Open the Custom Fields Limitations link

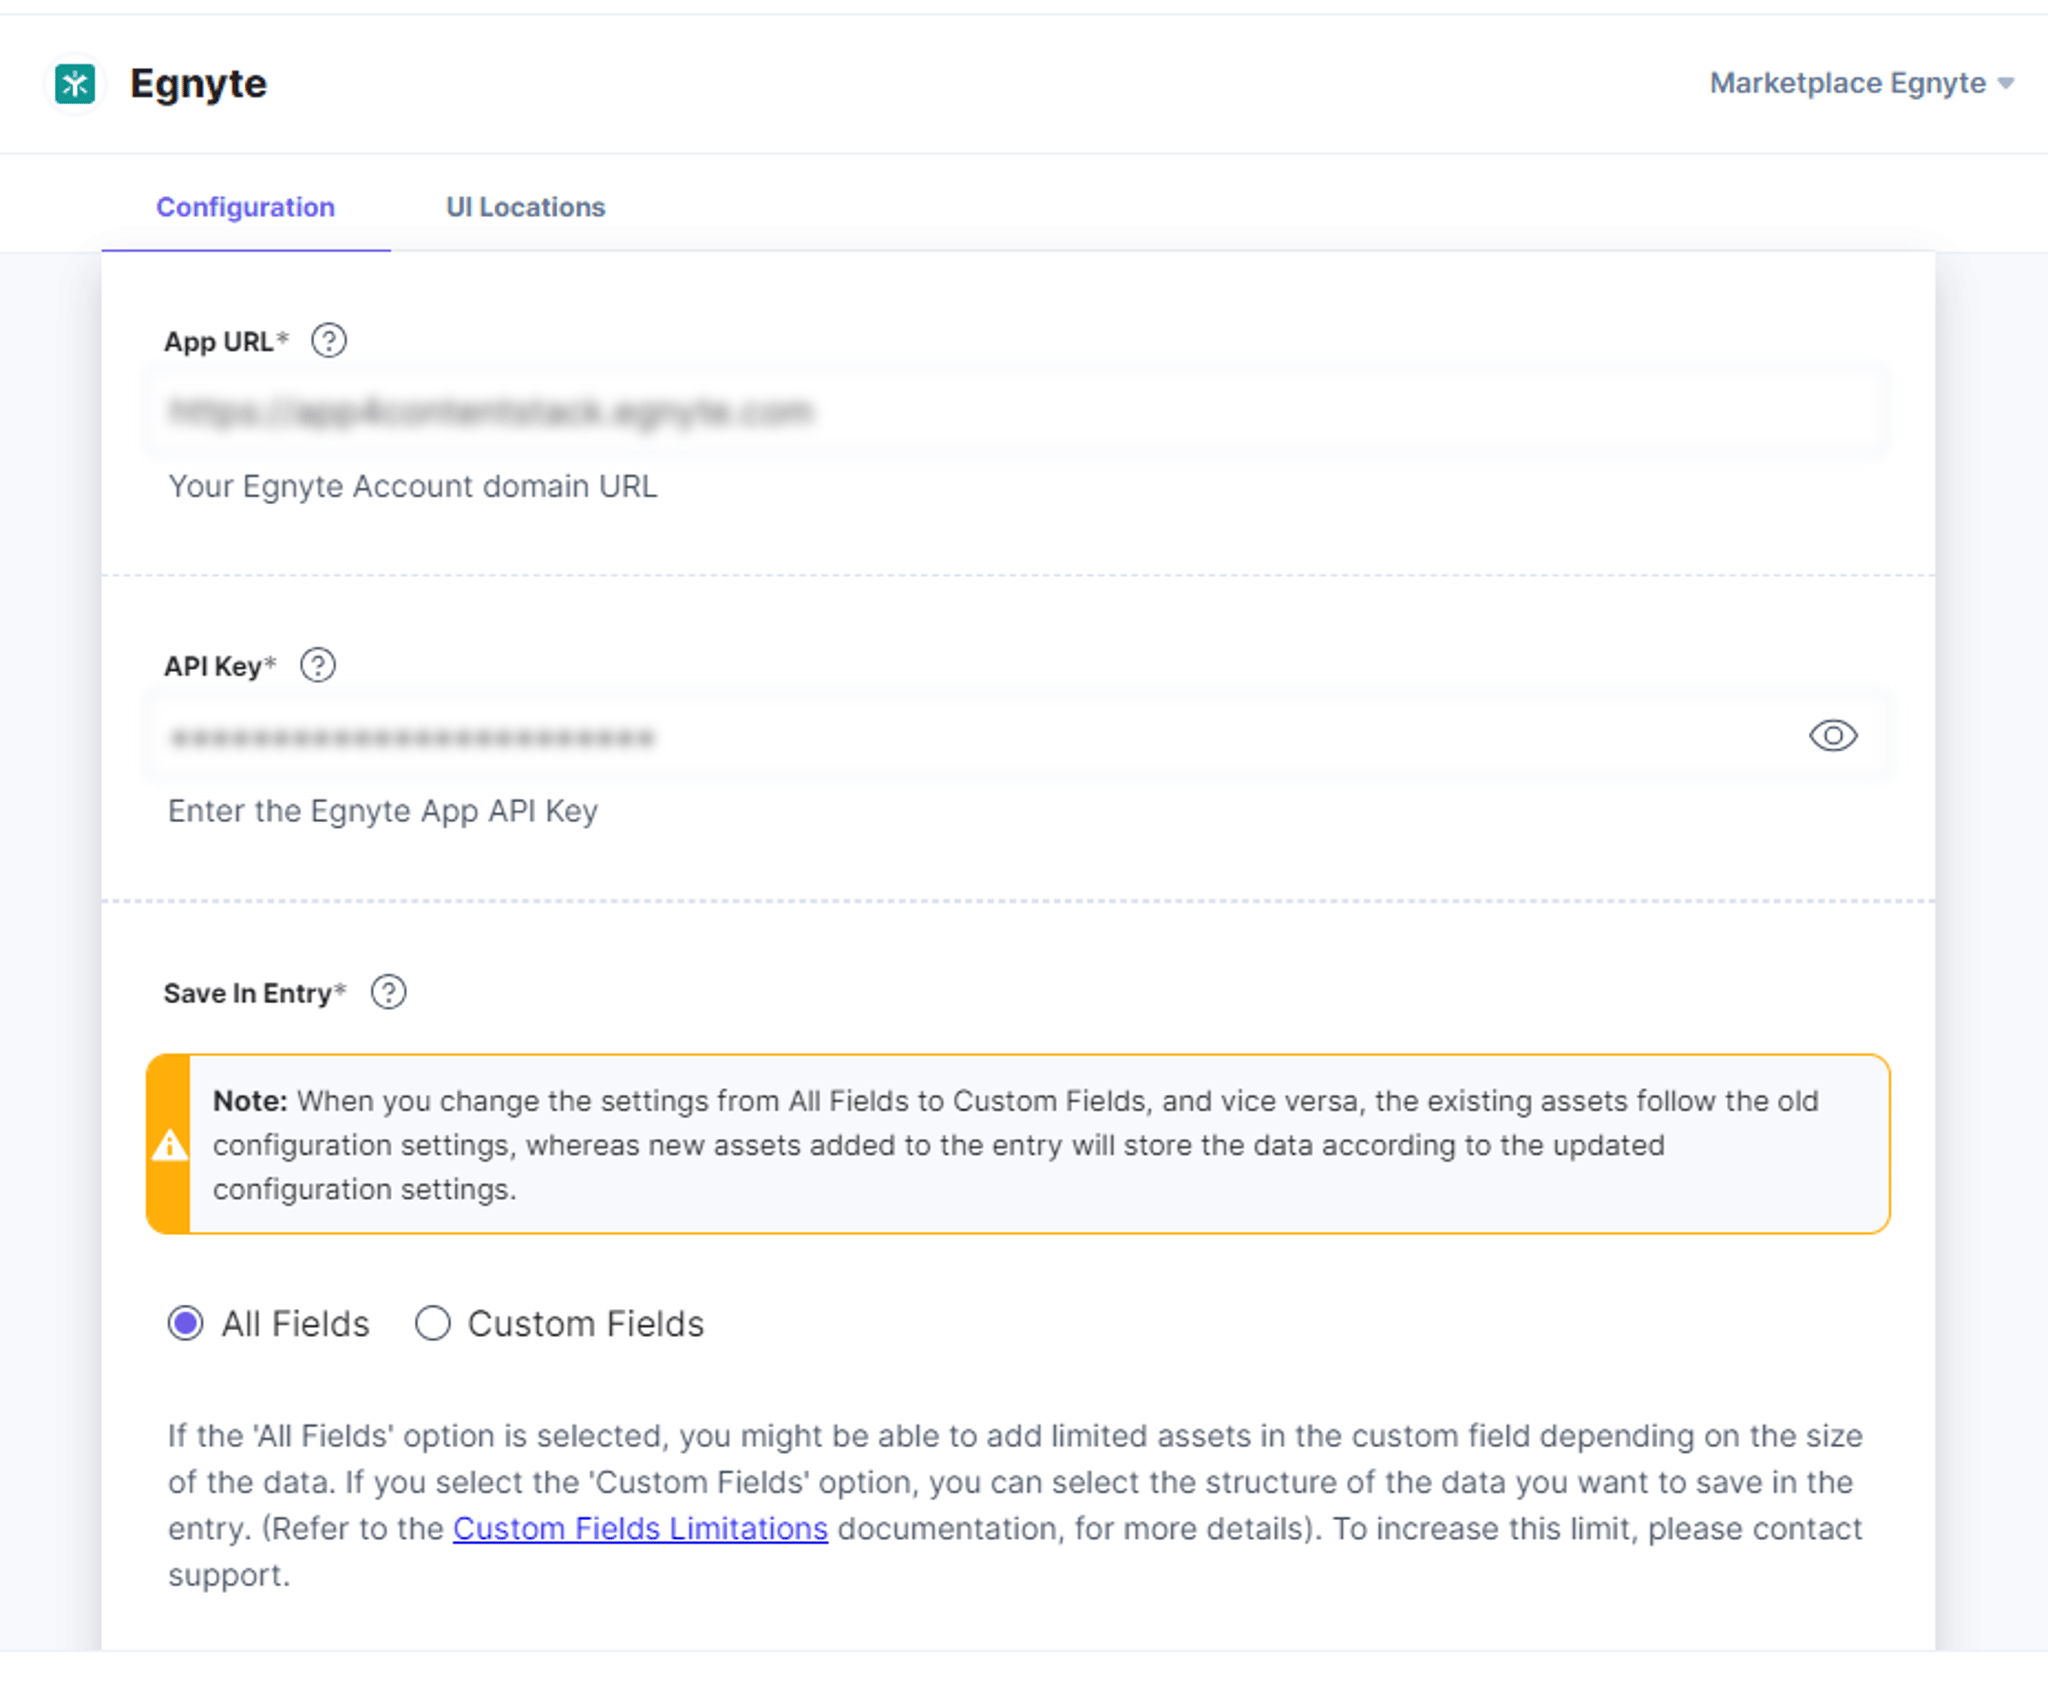(x=640, y=1528)
